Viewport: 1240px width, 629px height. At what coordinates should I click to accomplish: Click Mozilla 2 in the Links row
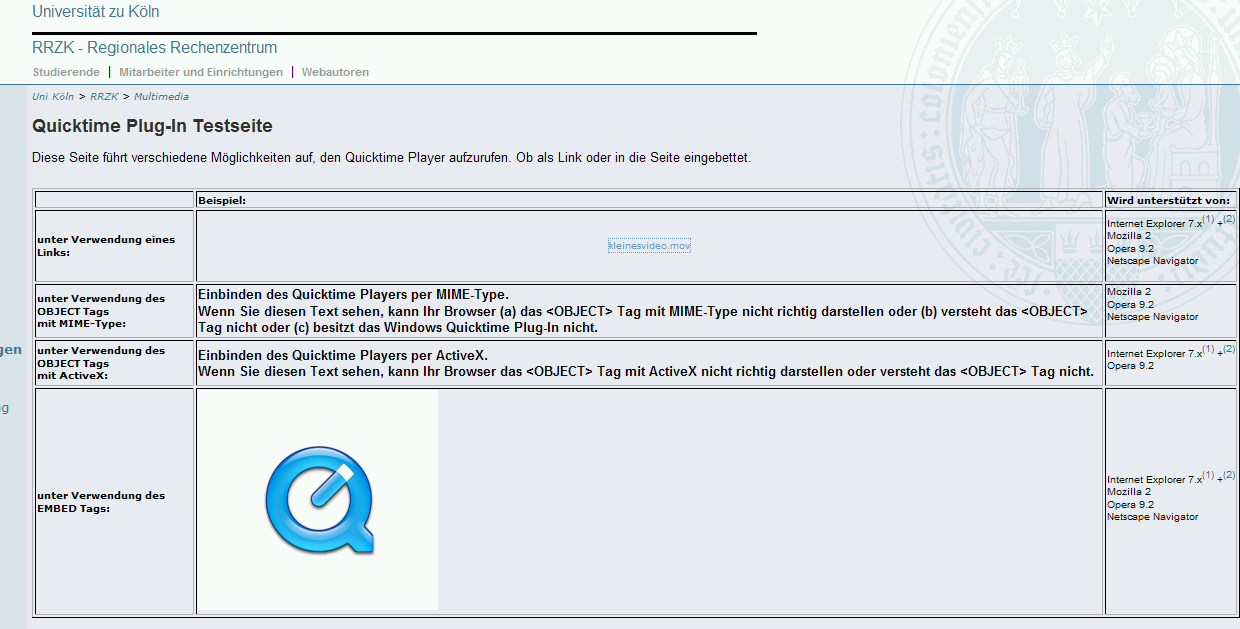click(1129, 236)
